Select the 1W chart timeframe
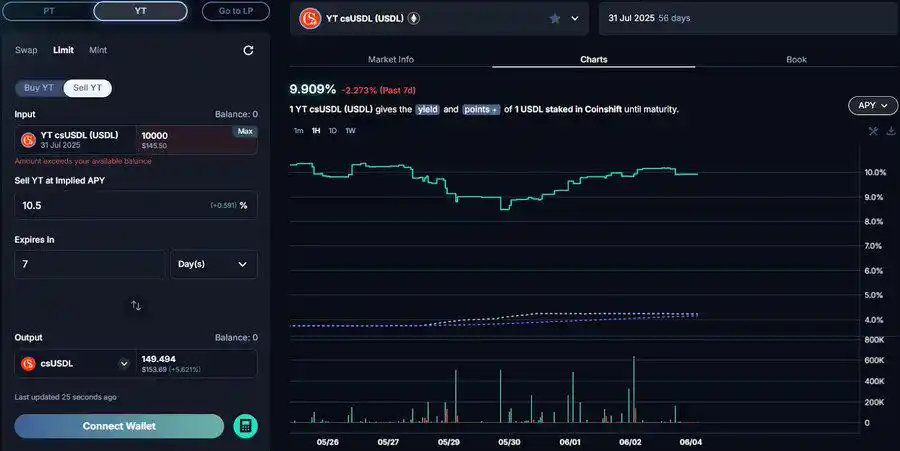This screenshot has width=900, height=451. (350, 131)
